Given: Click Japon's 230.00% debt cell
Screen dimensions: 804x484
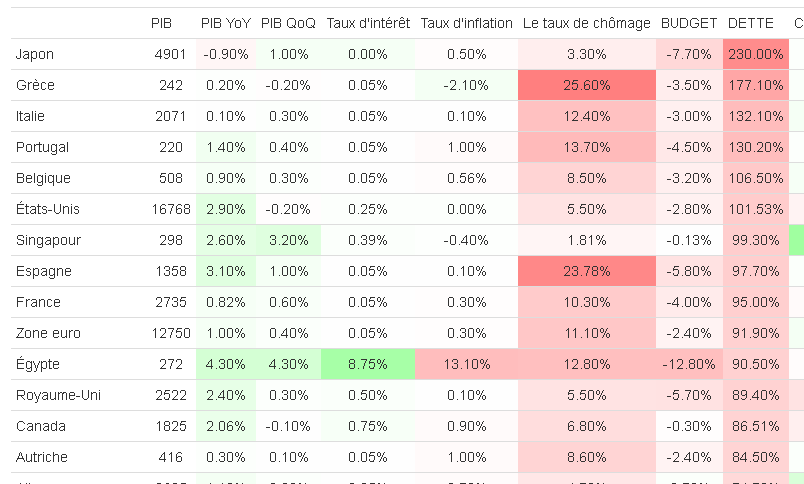Looking at the screenshot, I should tap(756, 54).
